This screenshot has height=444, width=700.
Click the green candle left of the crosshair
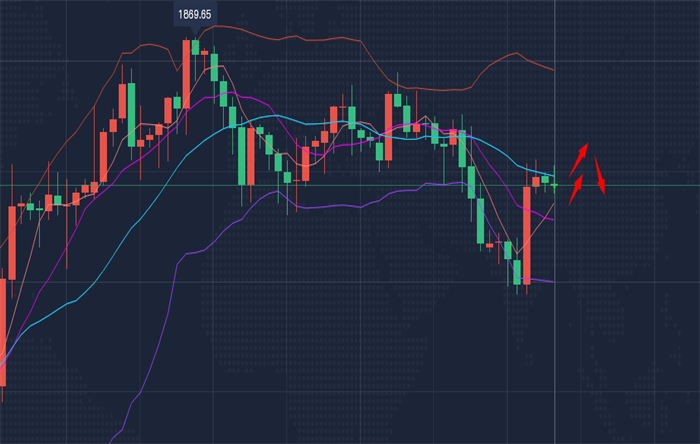click(x=546, y=178)
